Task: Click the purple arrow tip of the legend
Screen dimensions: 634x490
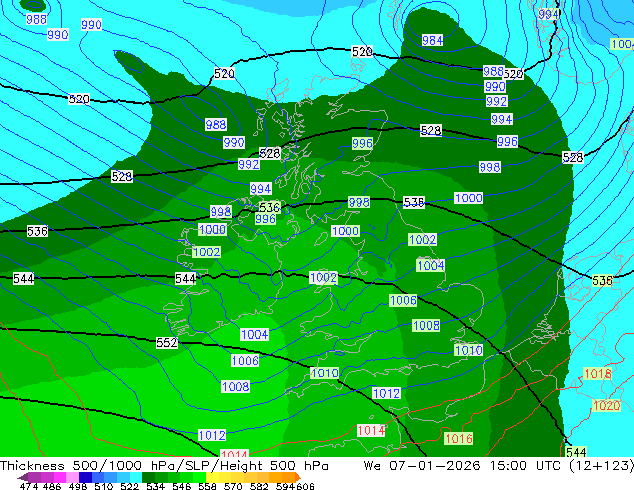Action: (22, 478)
